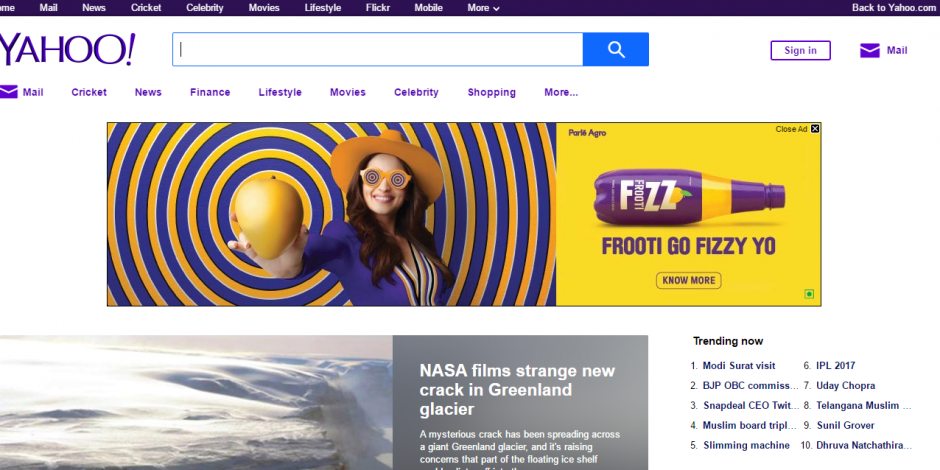The width and height of the screenshot is (940, 470).
Task: Click the FROOTI GO FIZZY YO slogan
Action: [688, 246]
